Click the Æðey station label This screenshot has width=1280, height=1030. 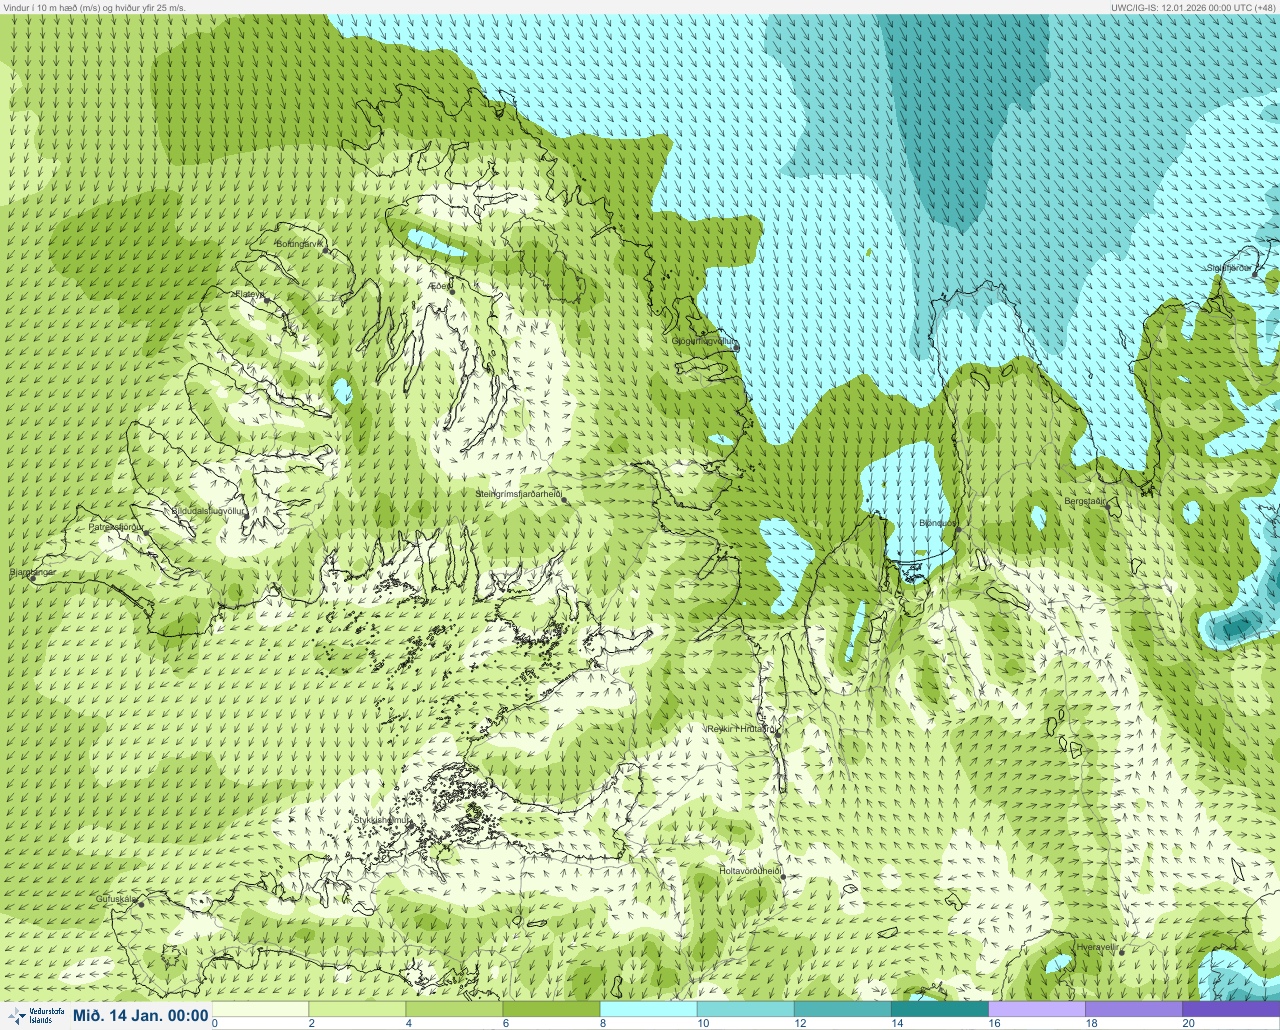tap(440, 286)
